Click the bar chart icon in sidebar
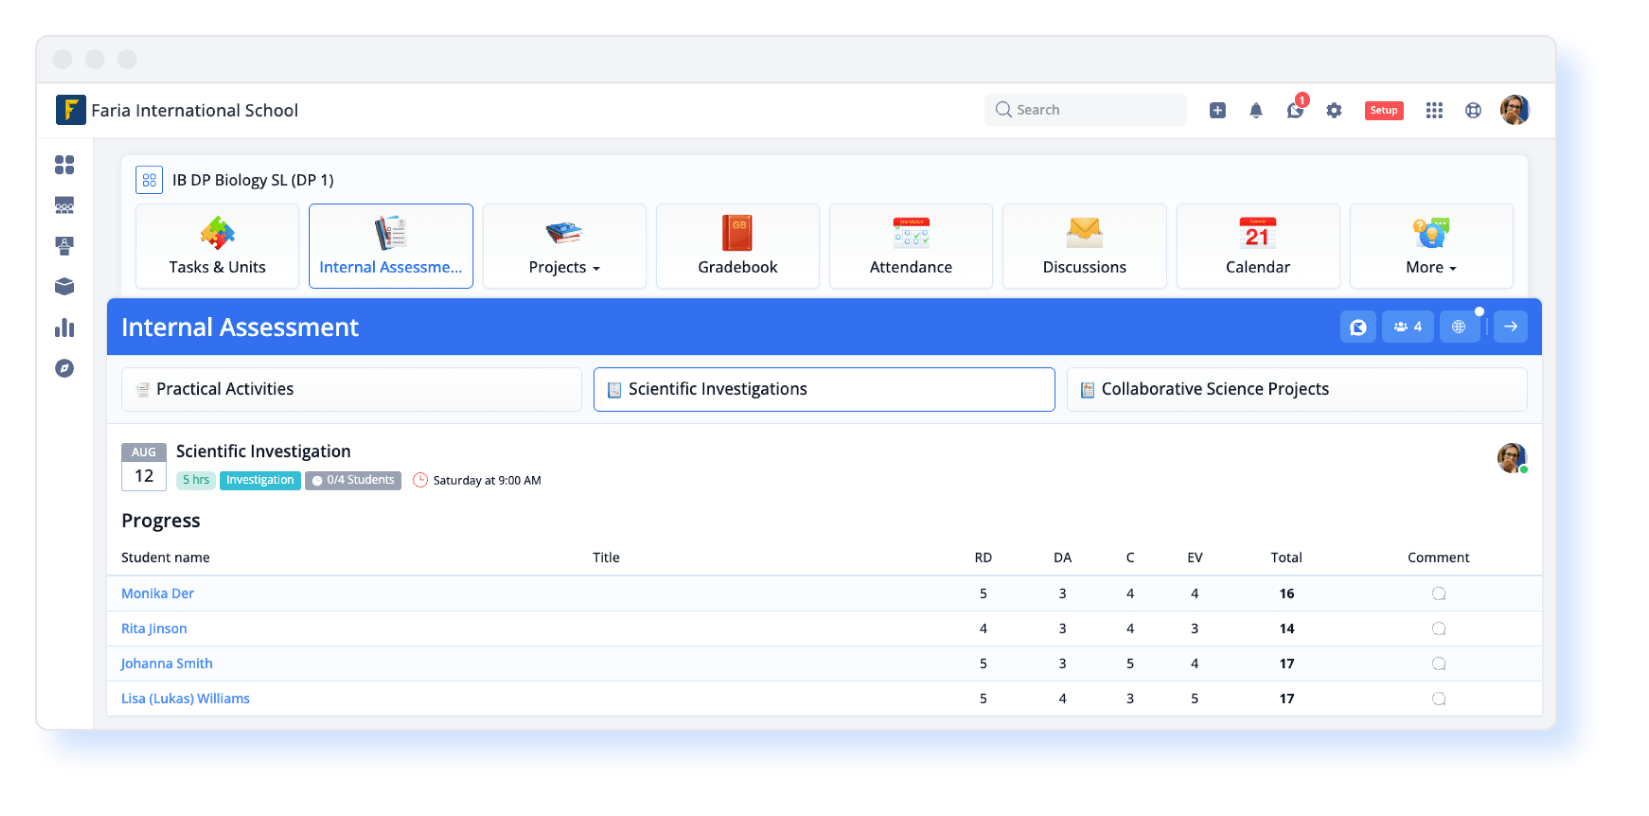This screenshot has width=1649, height=816. coord(65,328)
